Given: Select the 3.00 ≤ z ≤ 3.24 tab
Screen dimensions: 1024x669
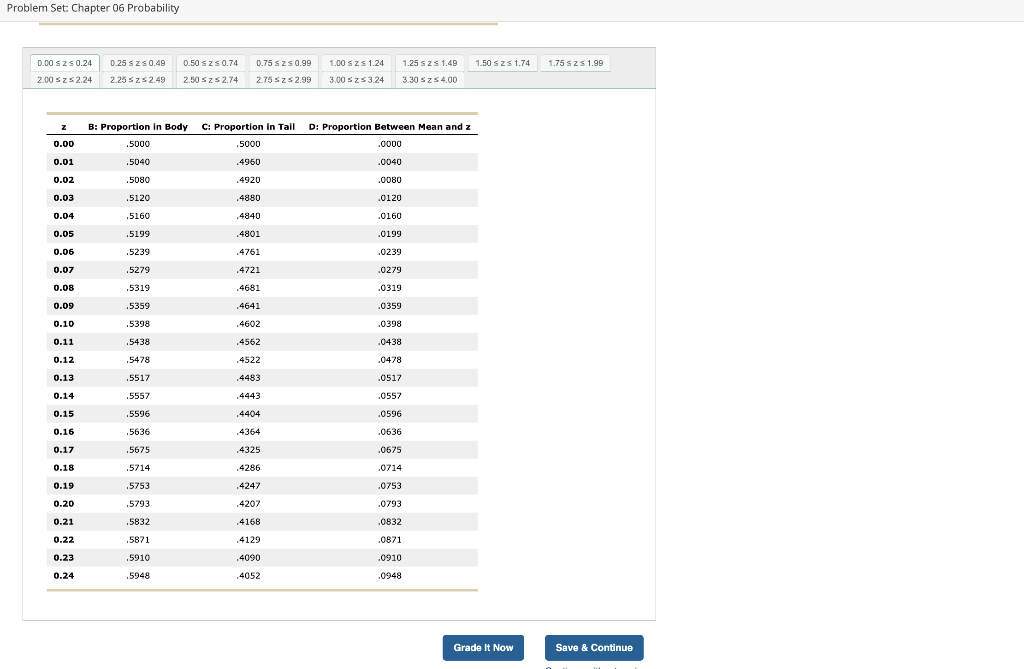Looking at the screenshot, I should [x=356, y=80].
